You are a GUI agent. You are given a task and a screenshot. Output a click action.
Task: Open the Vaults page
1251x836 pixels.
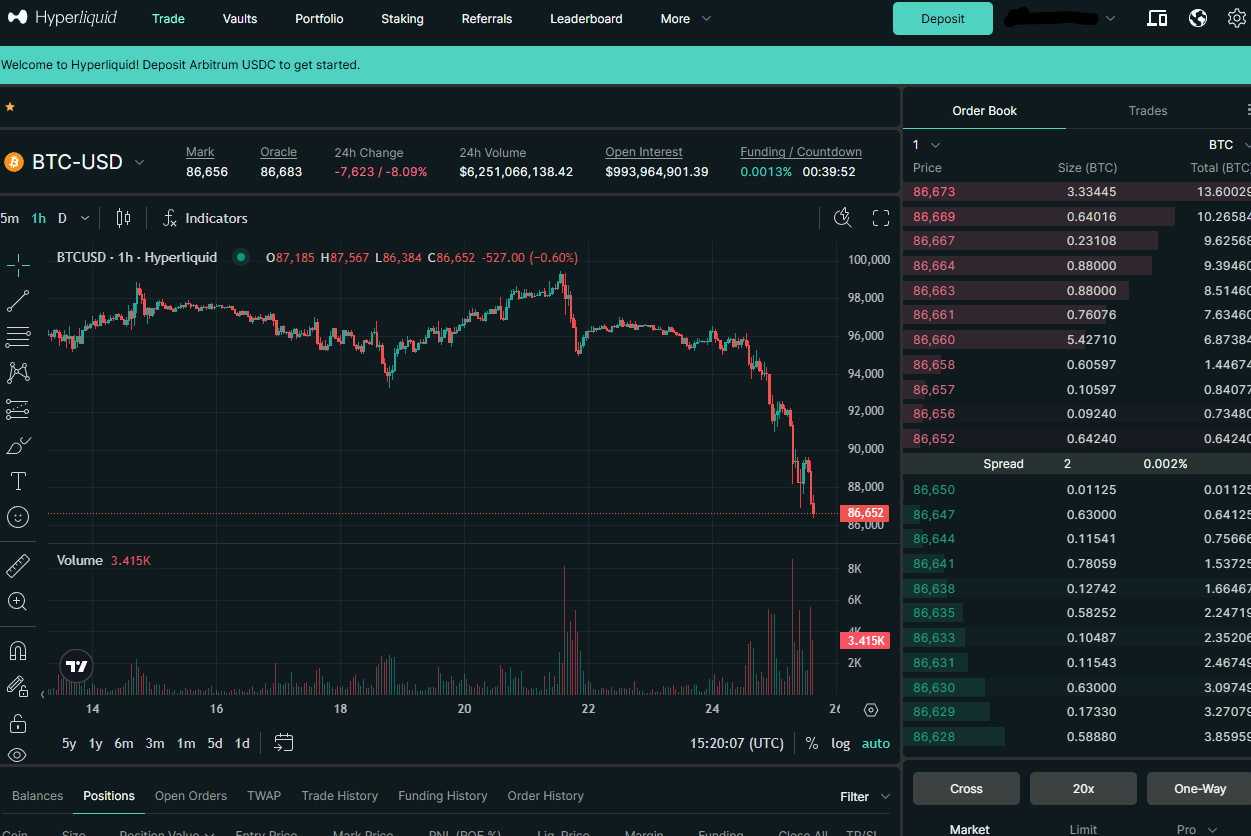[240, 19]
